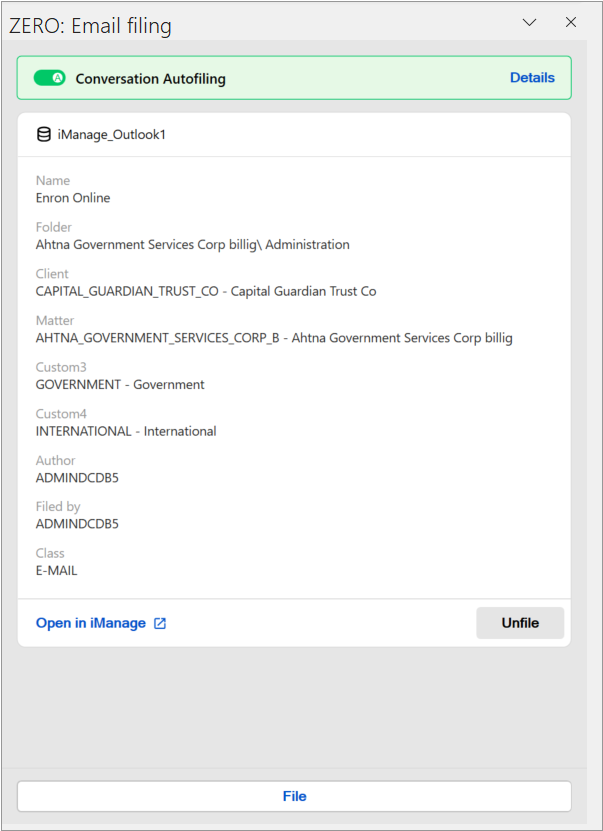Click the Custom3 field label

61,367
